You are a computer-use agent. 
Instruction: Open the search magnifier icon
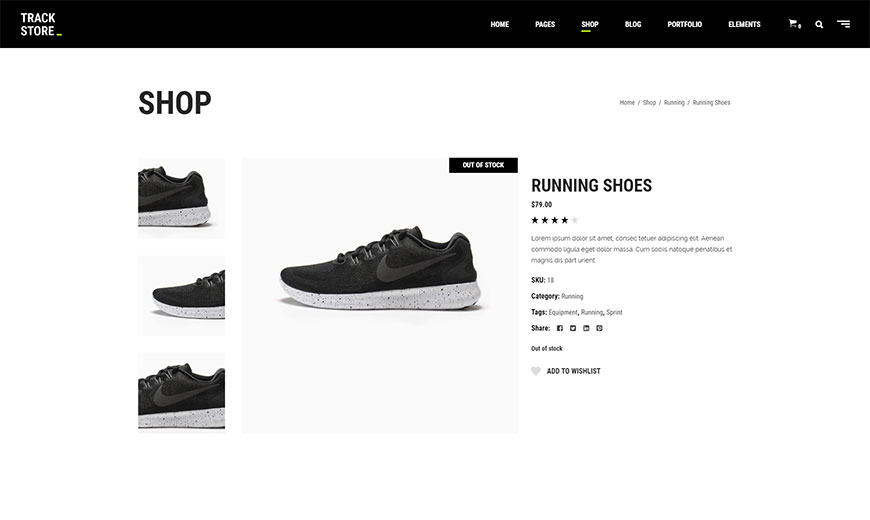pyautogui.click(x=819, y=24)
